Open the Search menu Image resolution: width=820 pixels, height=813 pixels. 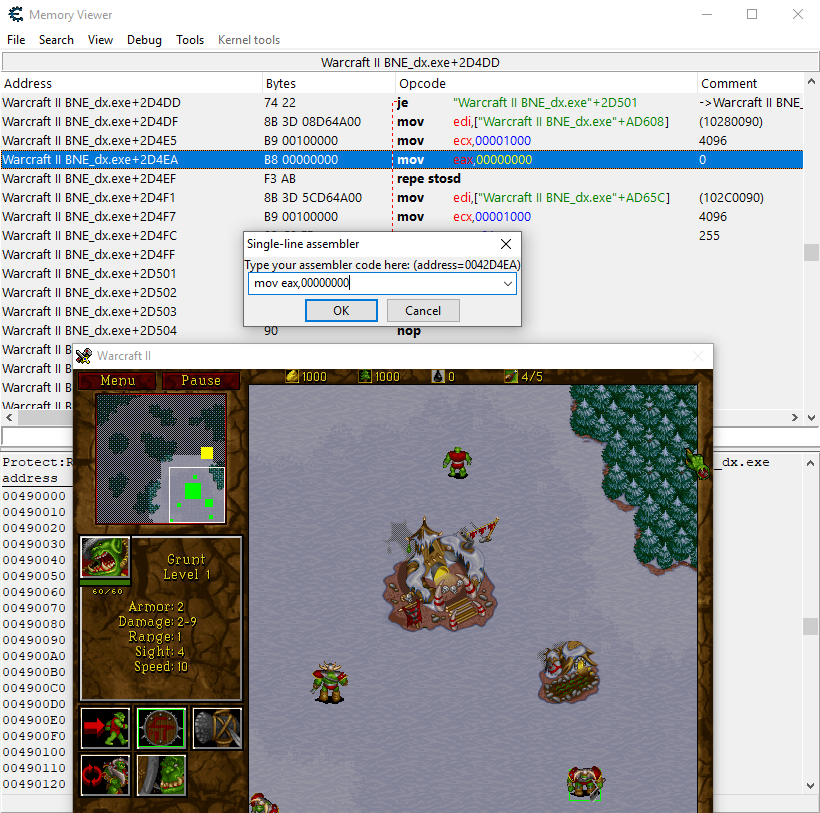tap(56, 40)
